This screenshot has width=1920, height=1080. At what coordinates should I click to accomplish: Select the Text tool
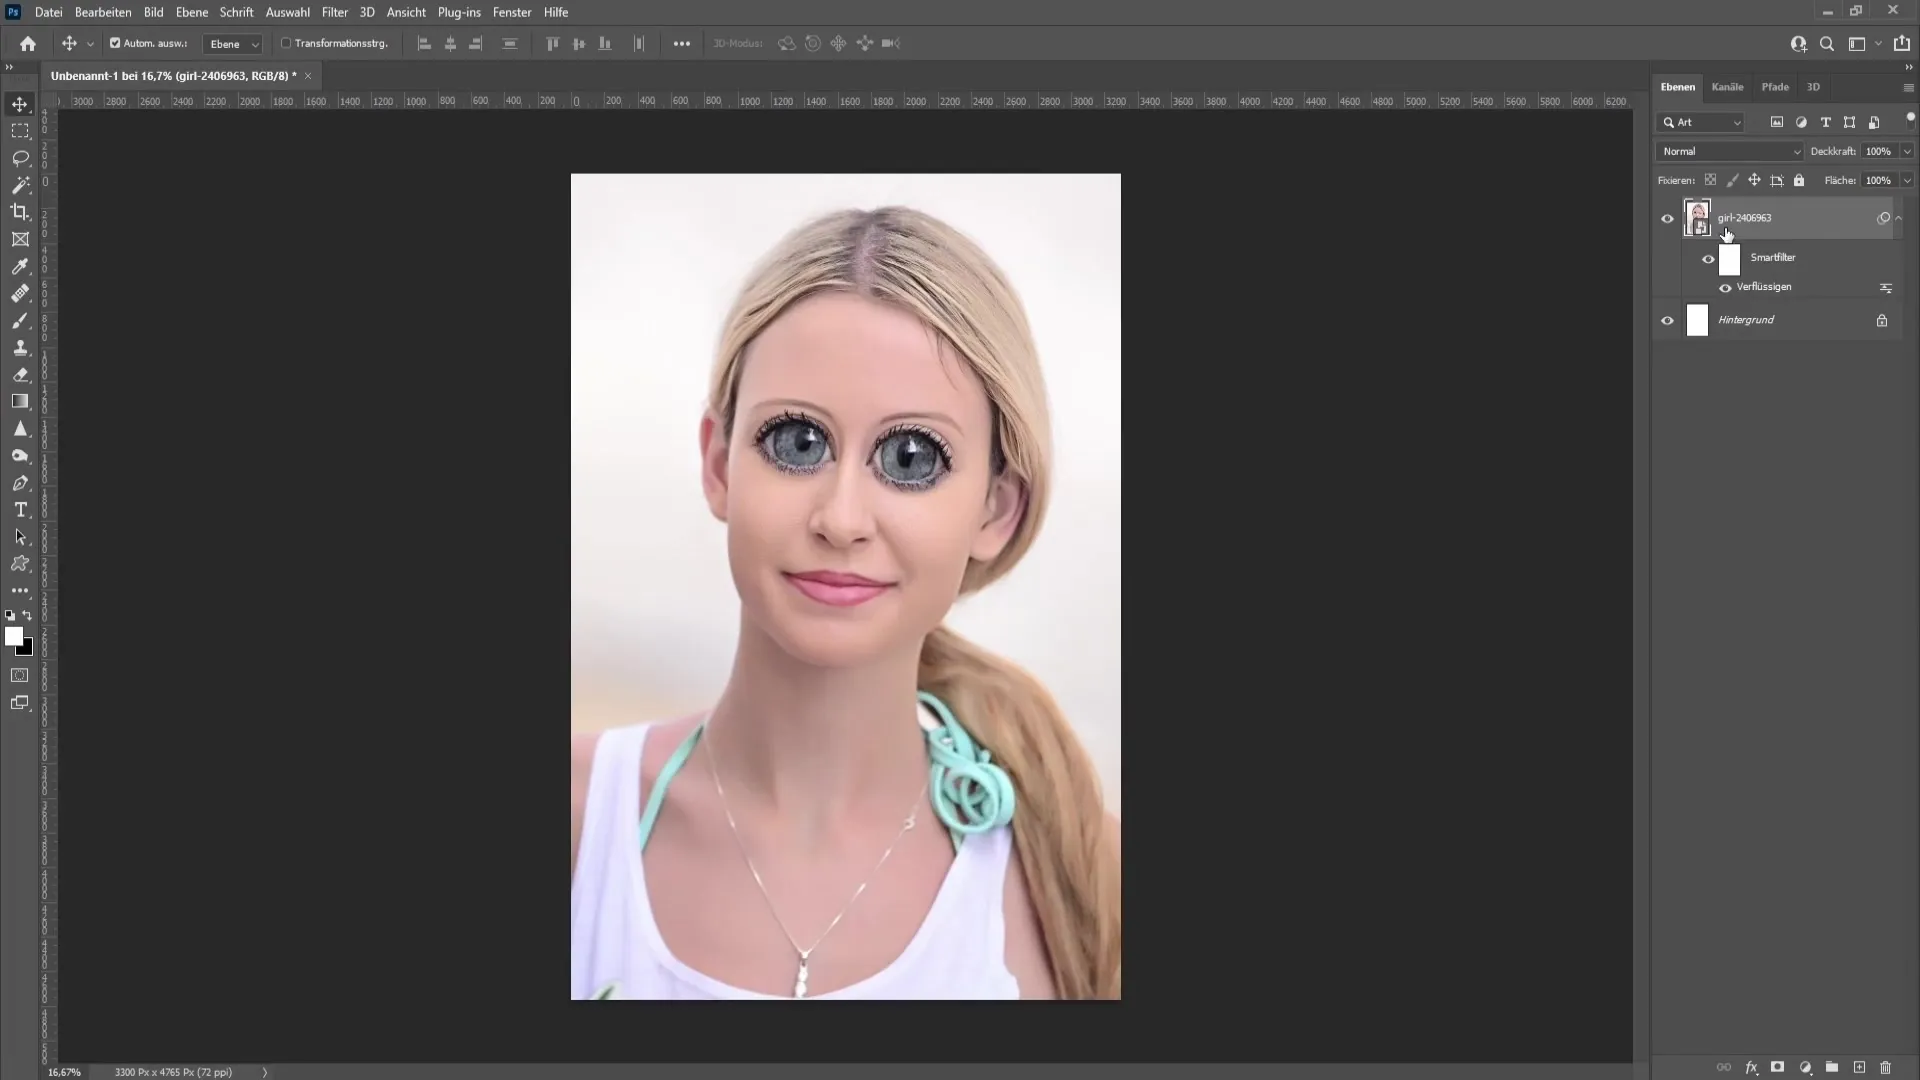(x=20, y=510)
